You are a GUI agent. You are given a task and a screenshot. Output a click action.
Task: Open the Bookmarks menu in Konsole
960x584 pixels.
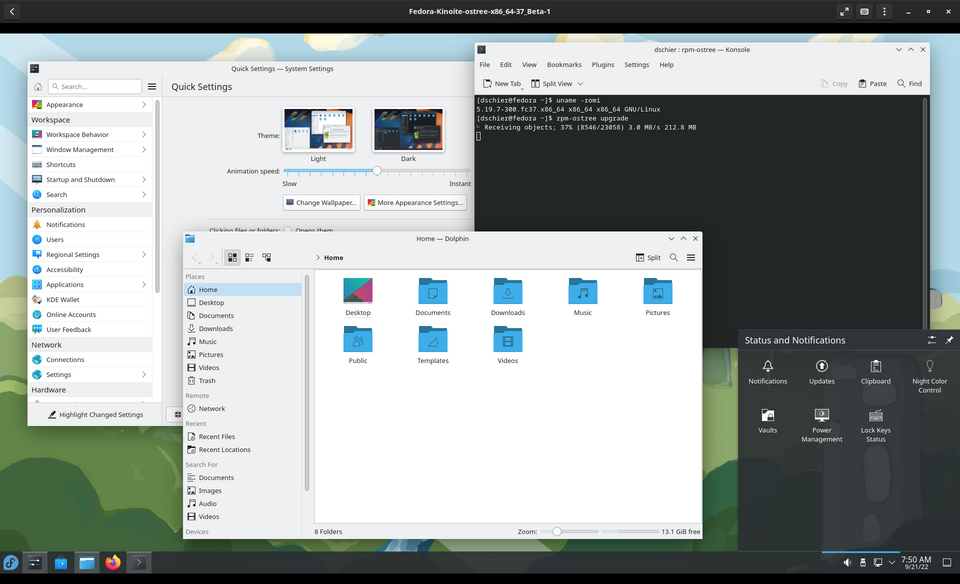click(564, 64)
